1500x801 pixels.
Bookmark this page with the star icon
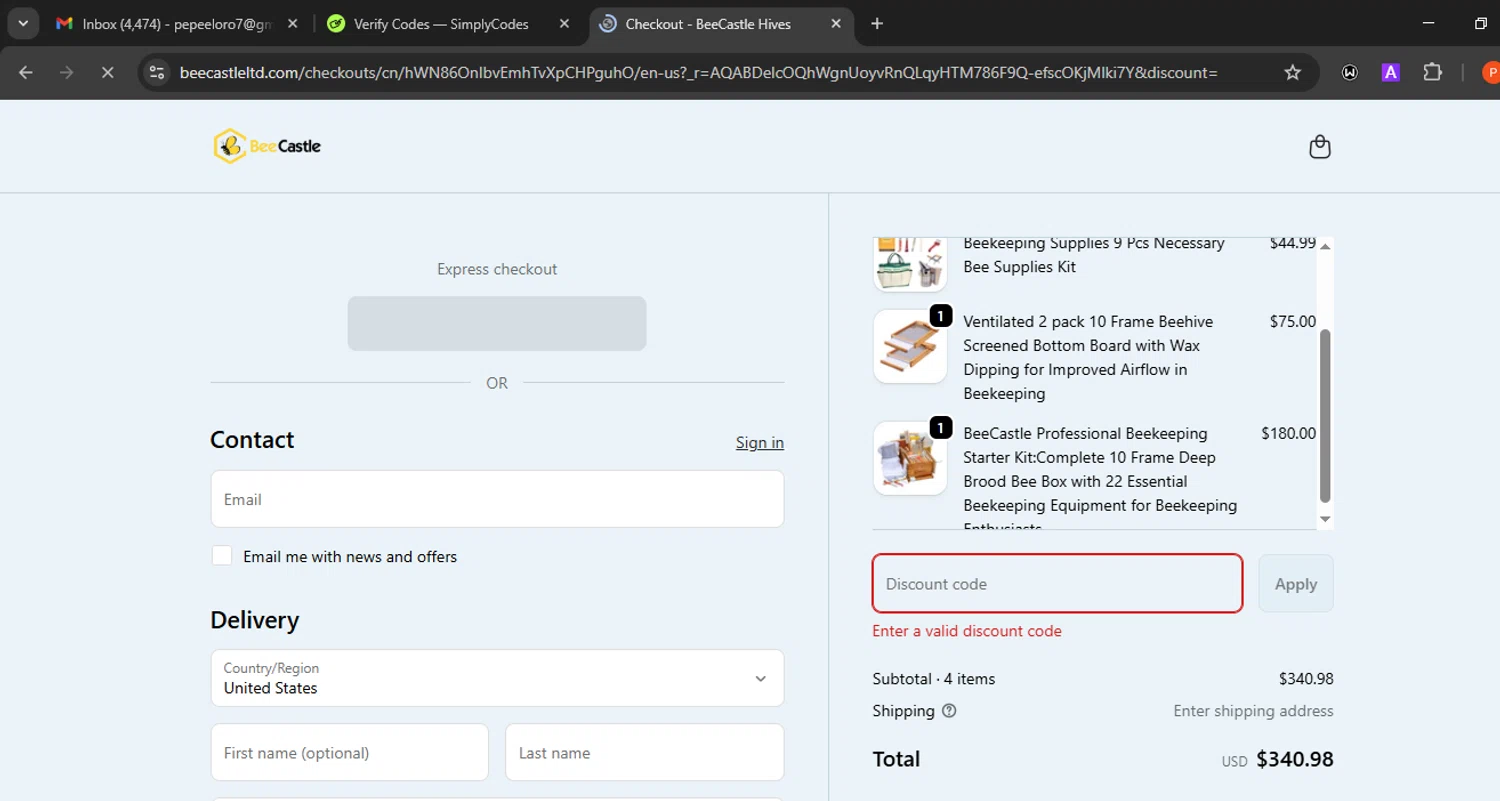1292,72
